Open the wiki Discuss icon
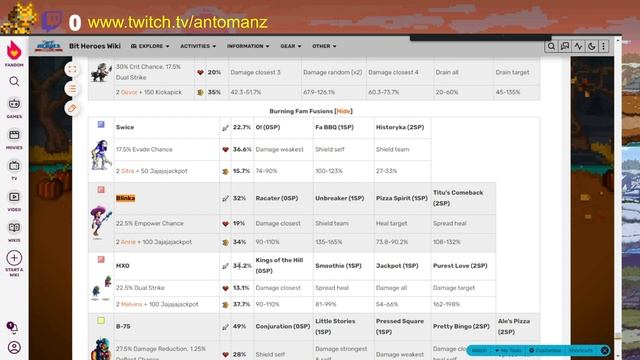Viewport: 640px width, 360px height. [x=565, y=46]
